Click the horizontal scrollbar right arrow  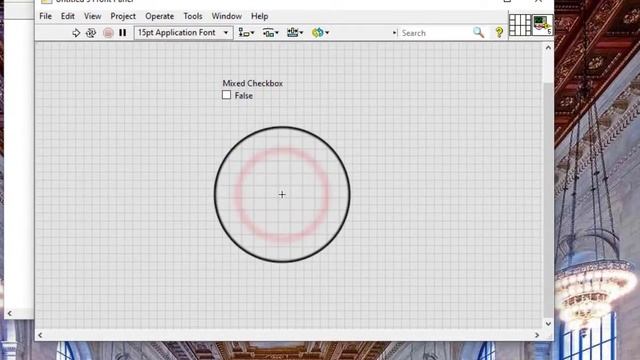tap(537, 335)
